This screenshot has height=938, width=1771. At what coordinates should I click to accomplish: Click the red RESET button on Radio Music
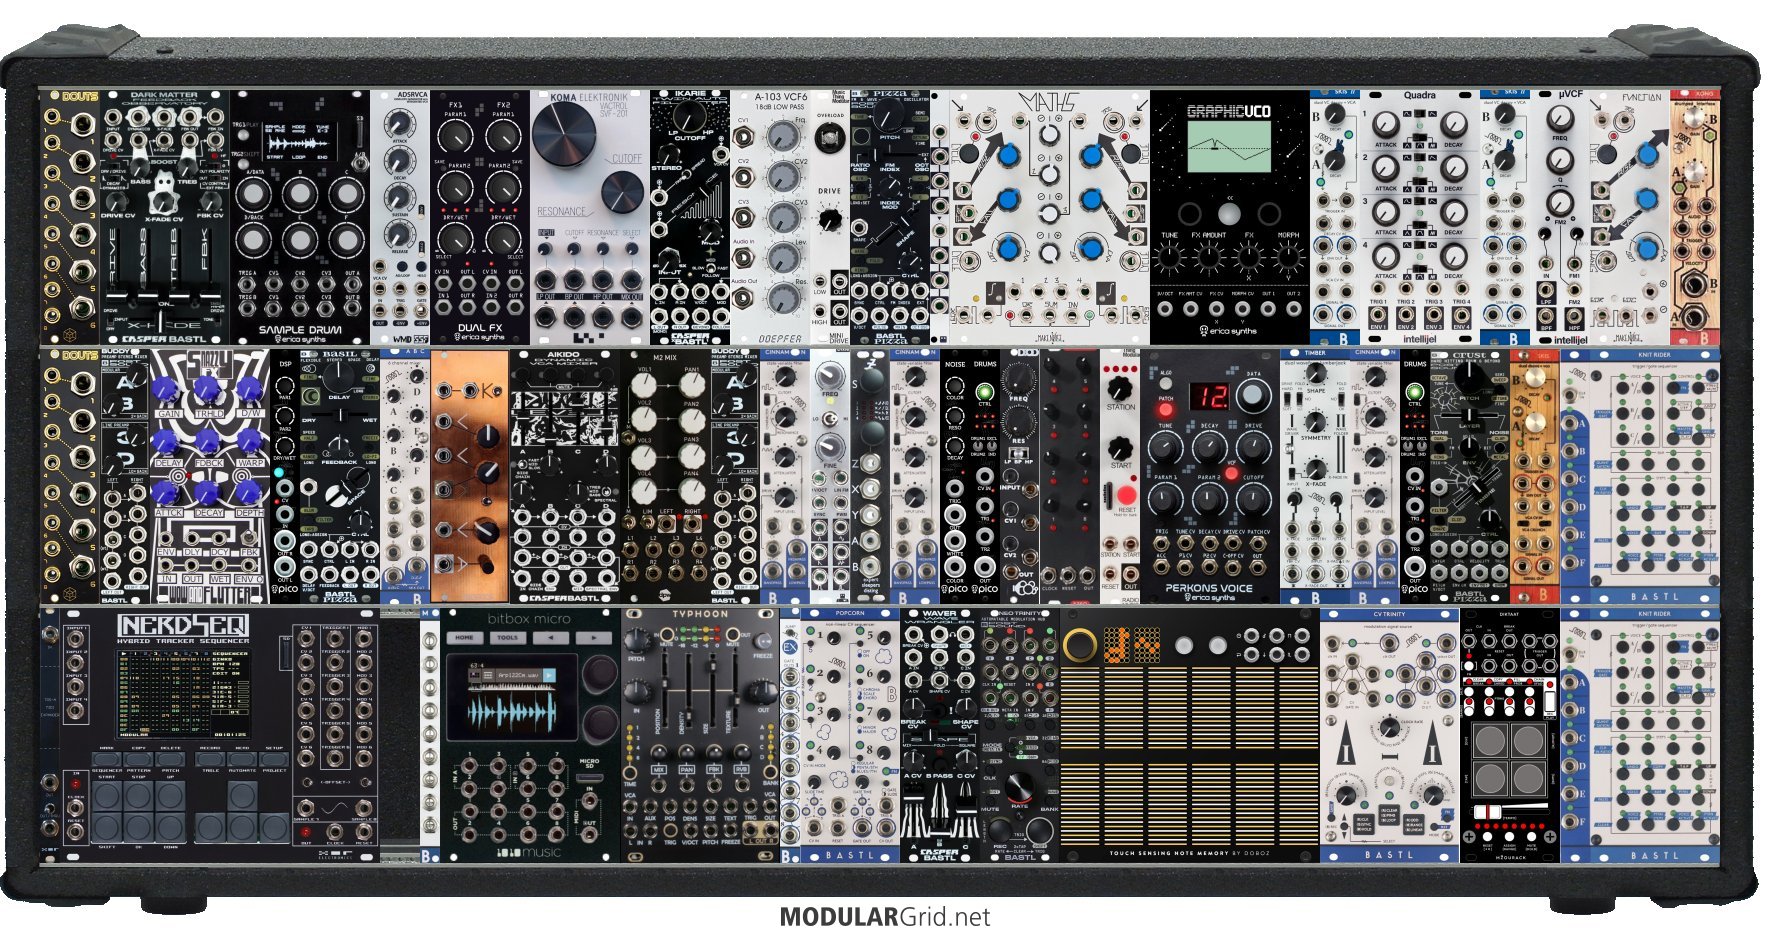click(x=1127, y=495)
